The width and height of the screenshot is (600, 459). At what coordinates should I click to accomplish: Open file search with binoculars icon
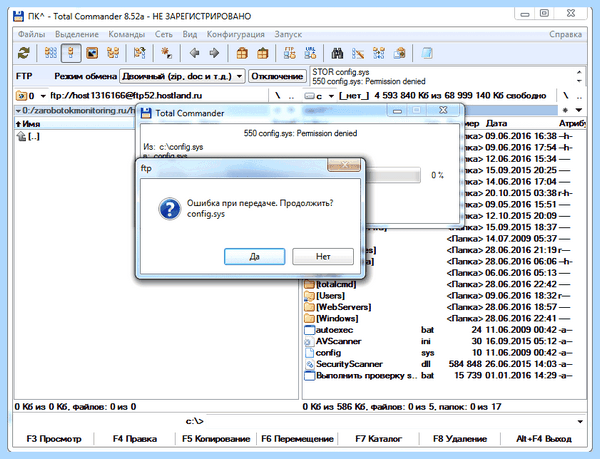click(337, 53)
